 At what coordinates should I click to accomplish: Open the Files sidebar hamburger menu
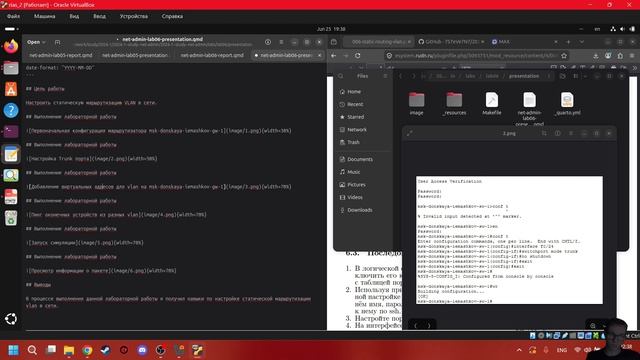385,76
